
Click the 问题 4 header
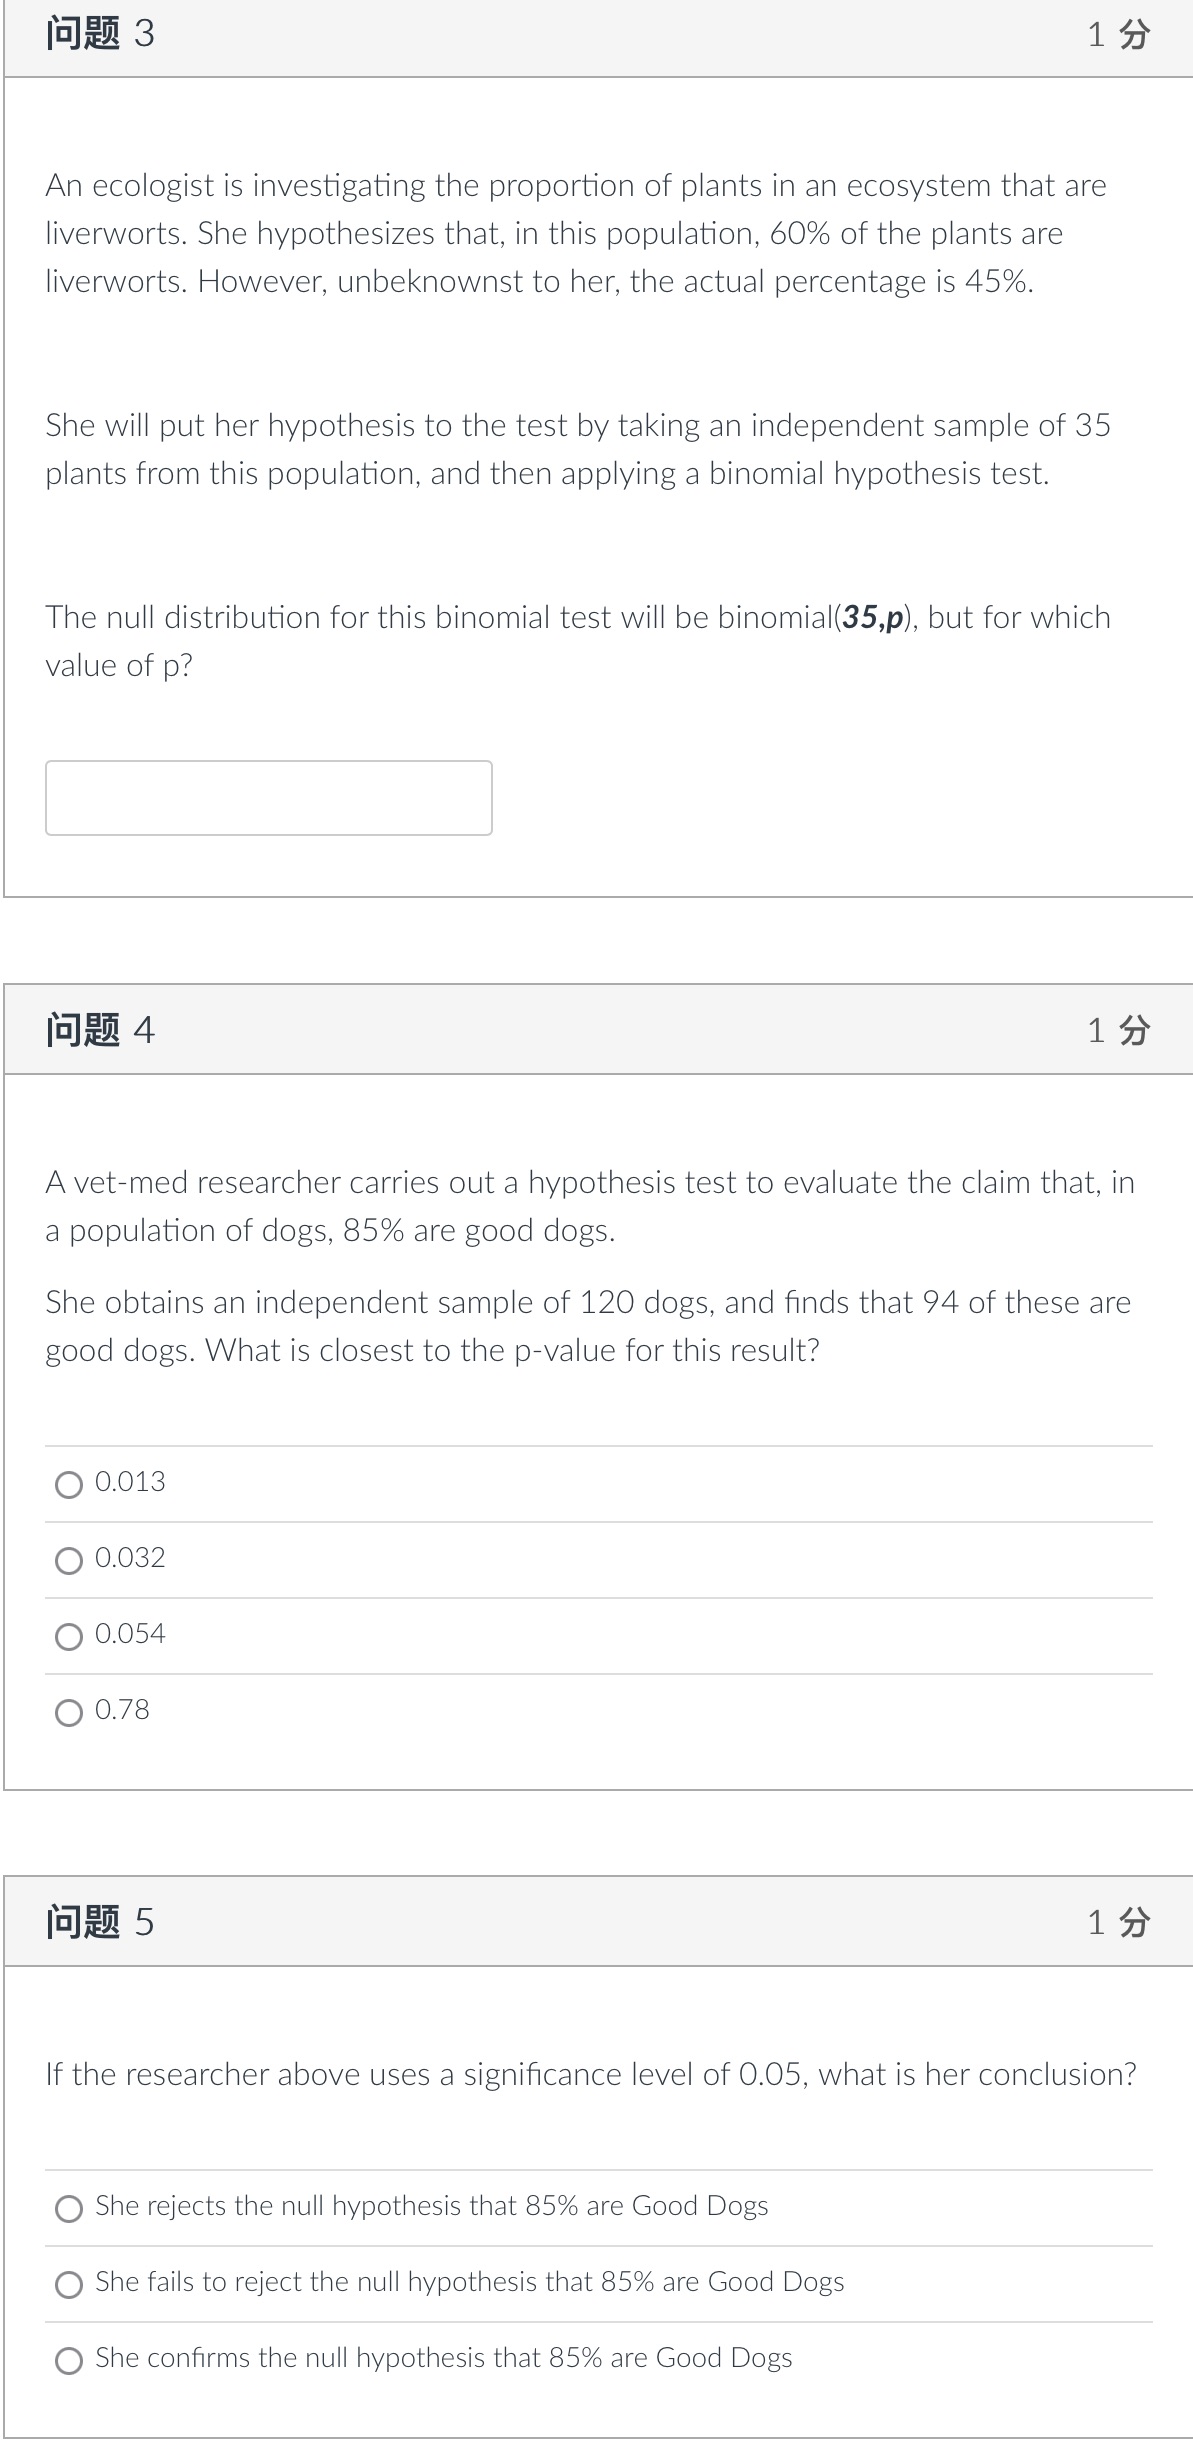click(x=96, y=1027)
